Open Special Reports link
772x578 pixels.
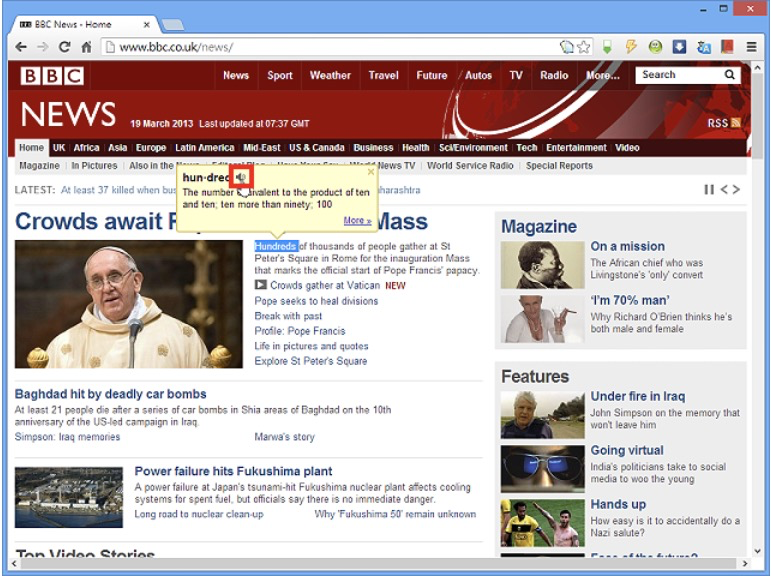pos(559,166)
